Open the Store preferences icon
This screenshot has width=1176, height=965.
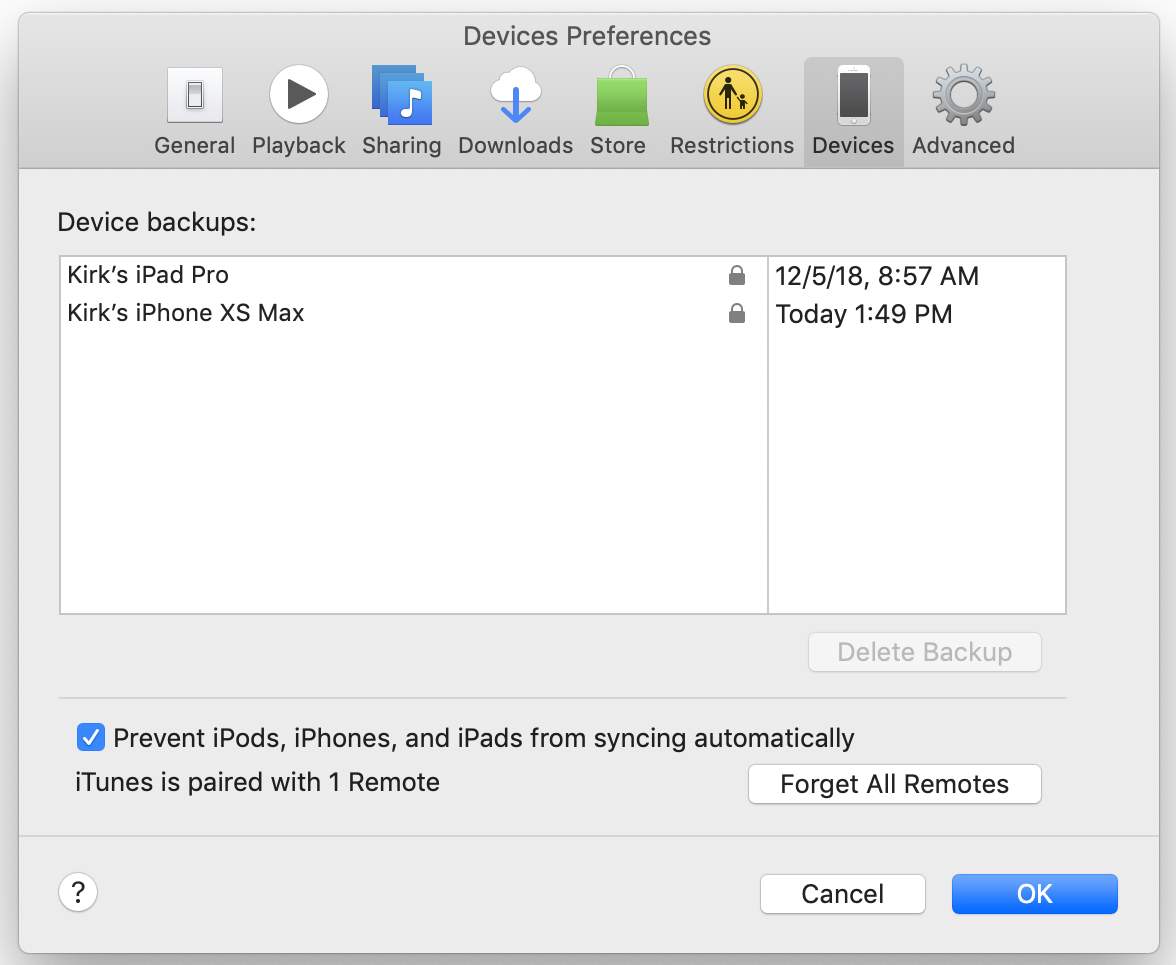point(619,95)
